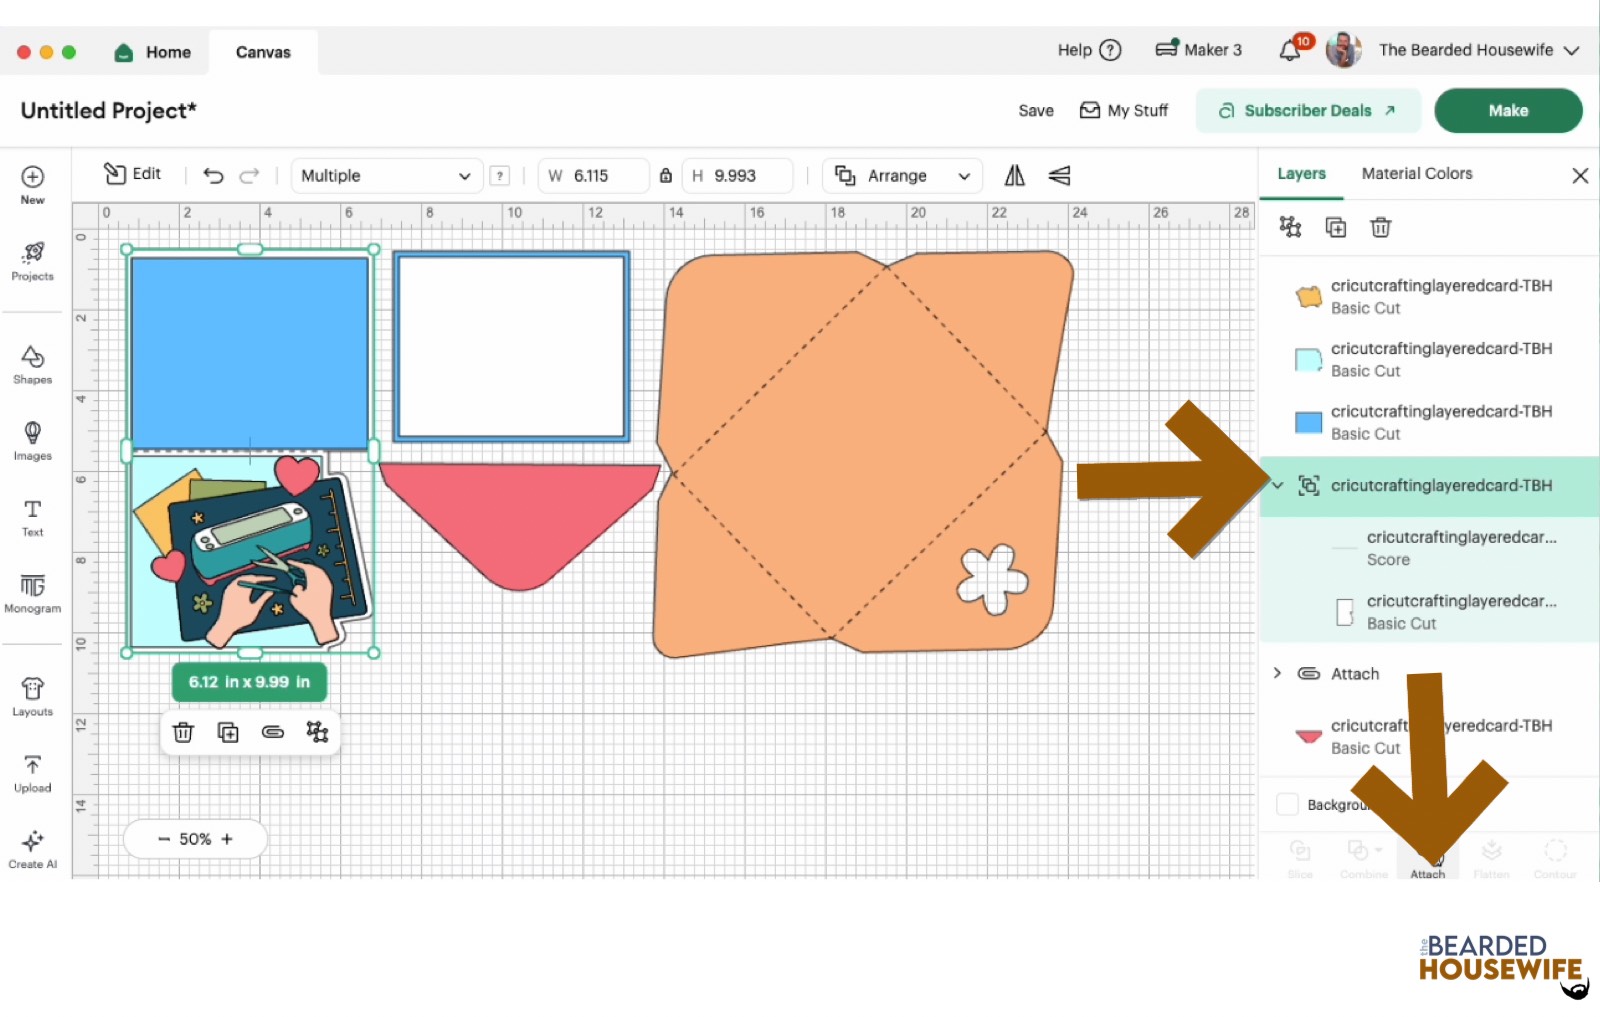1600x1017 pixels.
Task: Open the Monogram tool
Action: [x=32, y=592]
